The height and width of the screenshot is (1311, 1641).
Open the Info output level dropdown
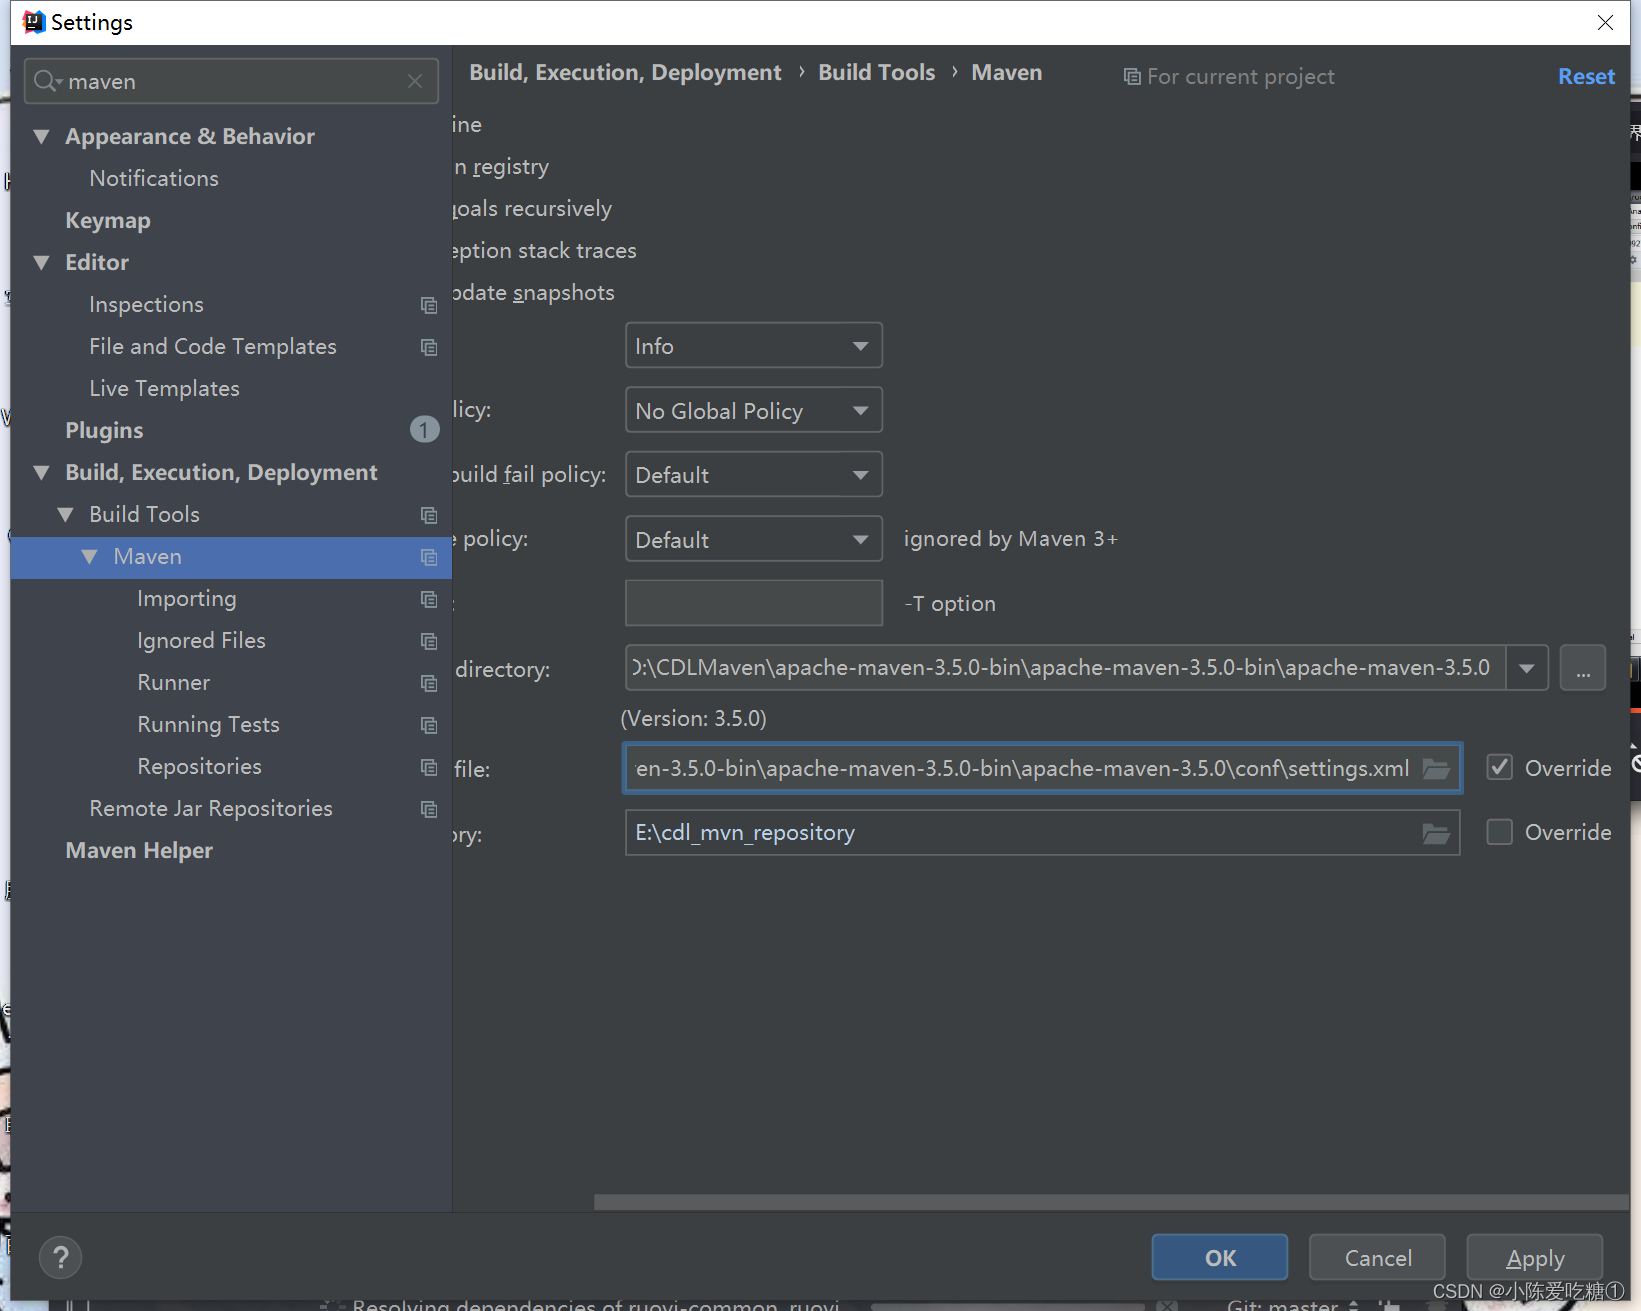pos(754,346)
